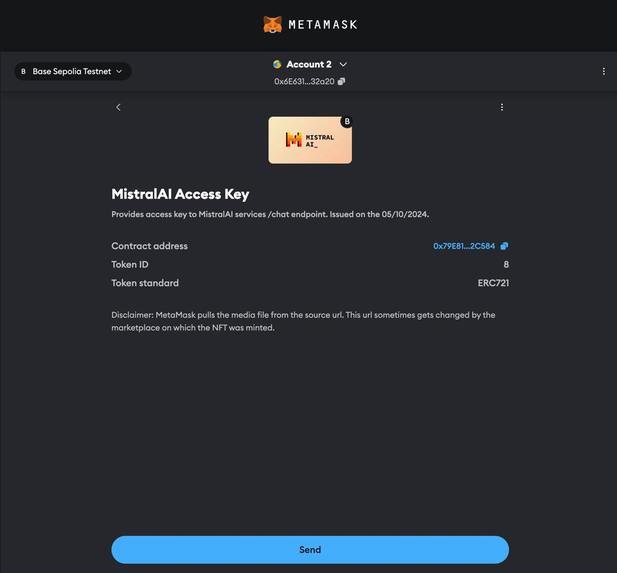This screenshot has height=573, width=617.
Task: Click the Send button
Action: click(310, 549)
